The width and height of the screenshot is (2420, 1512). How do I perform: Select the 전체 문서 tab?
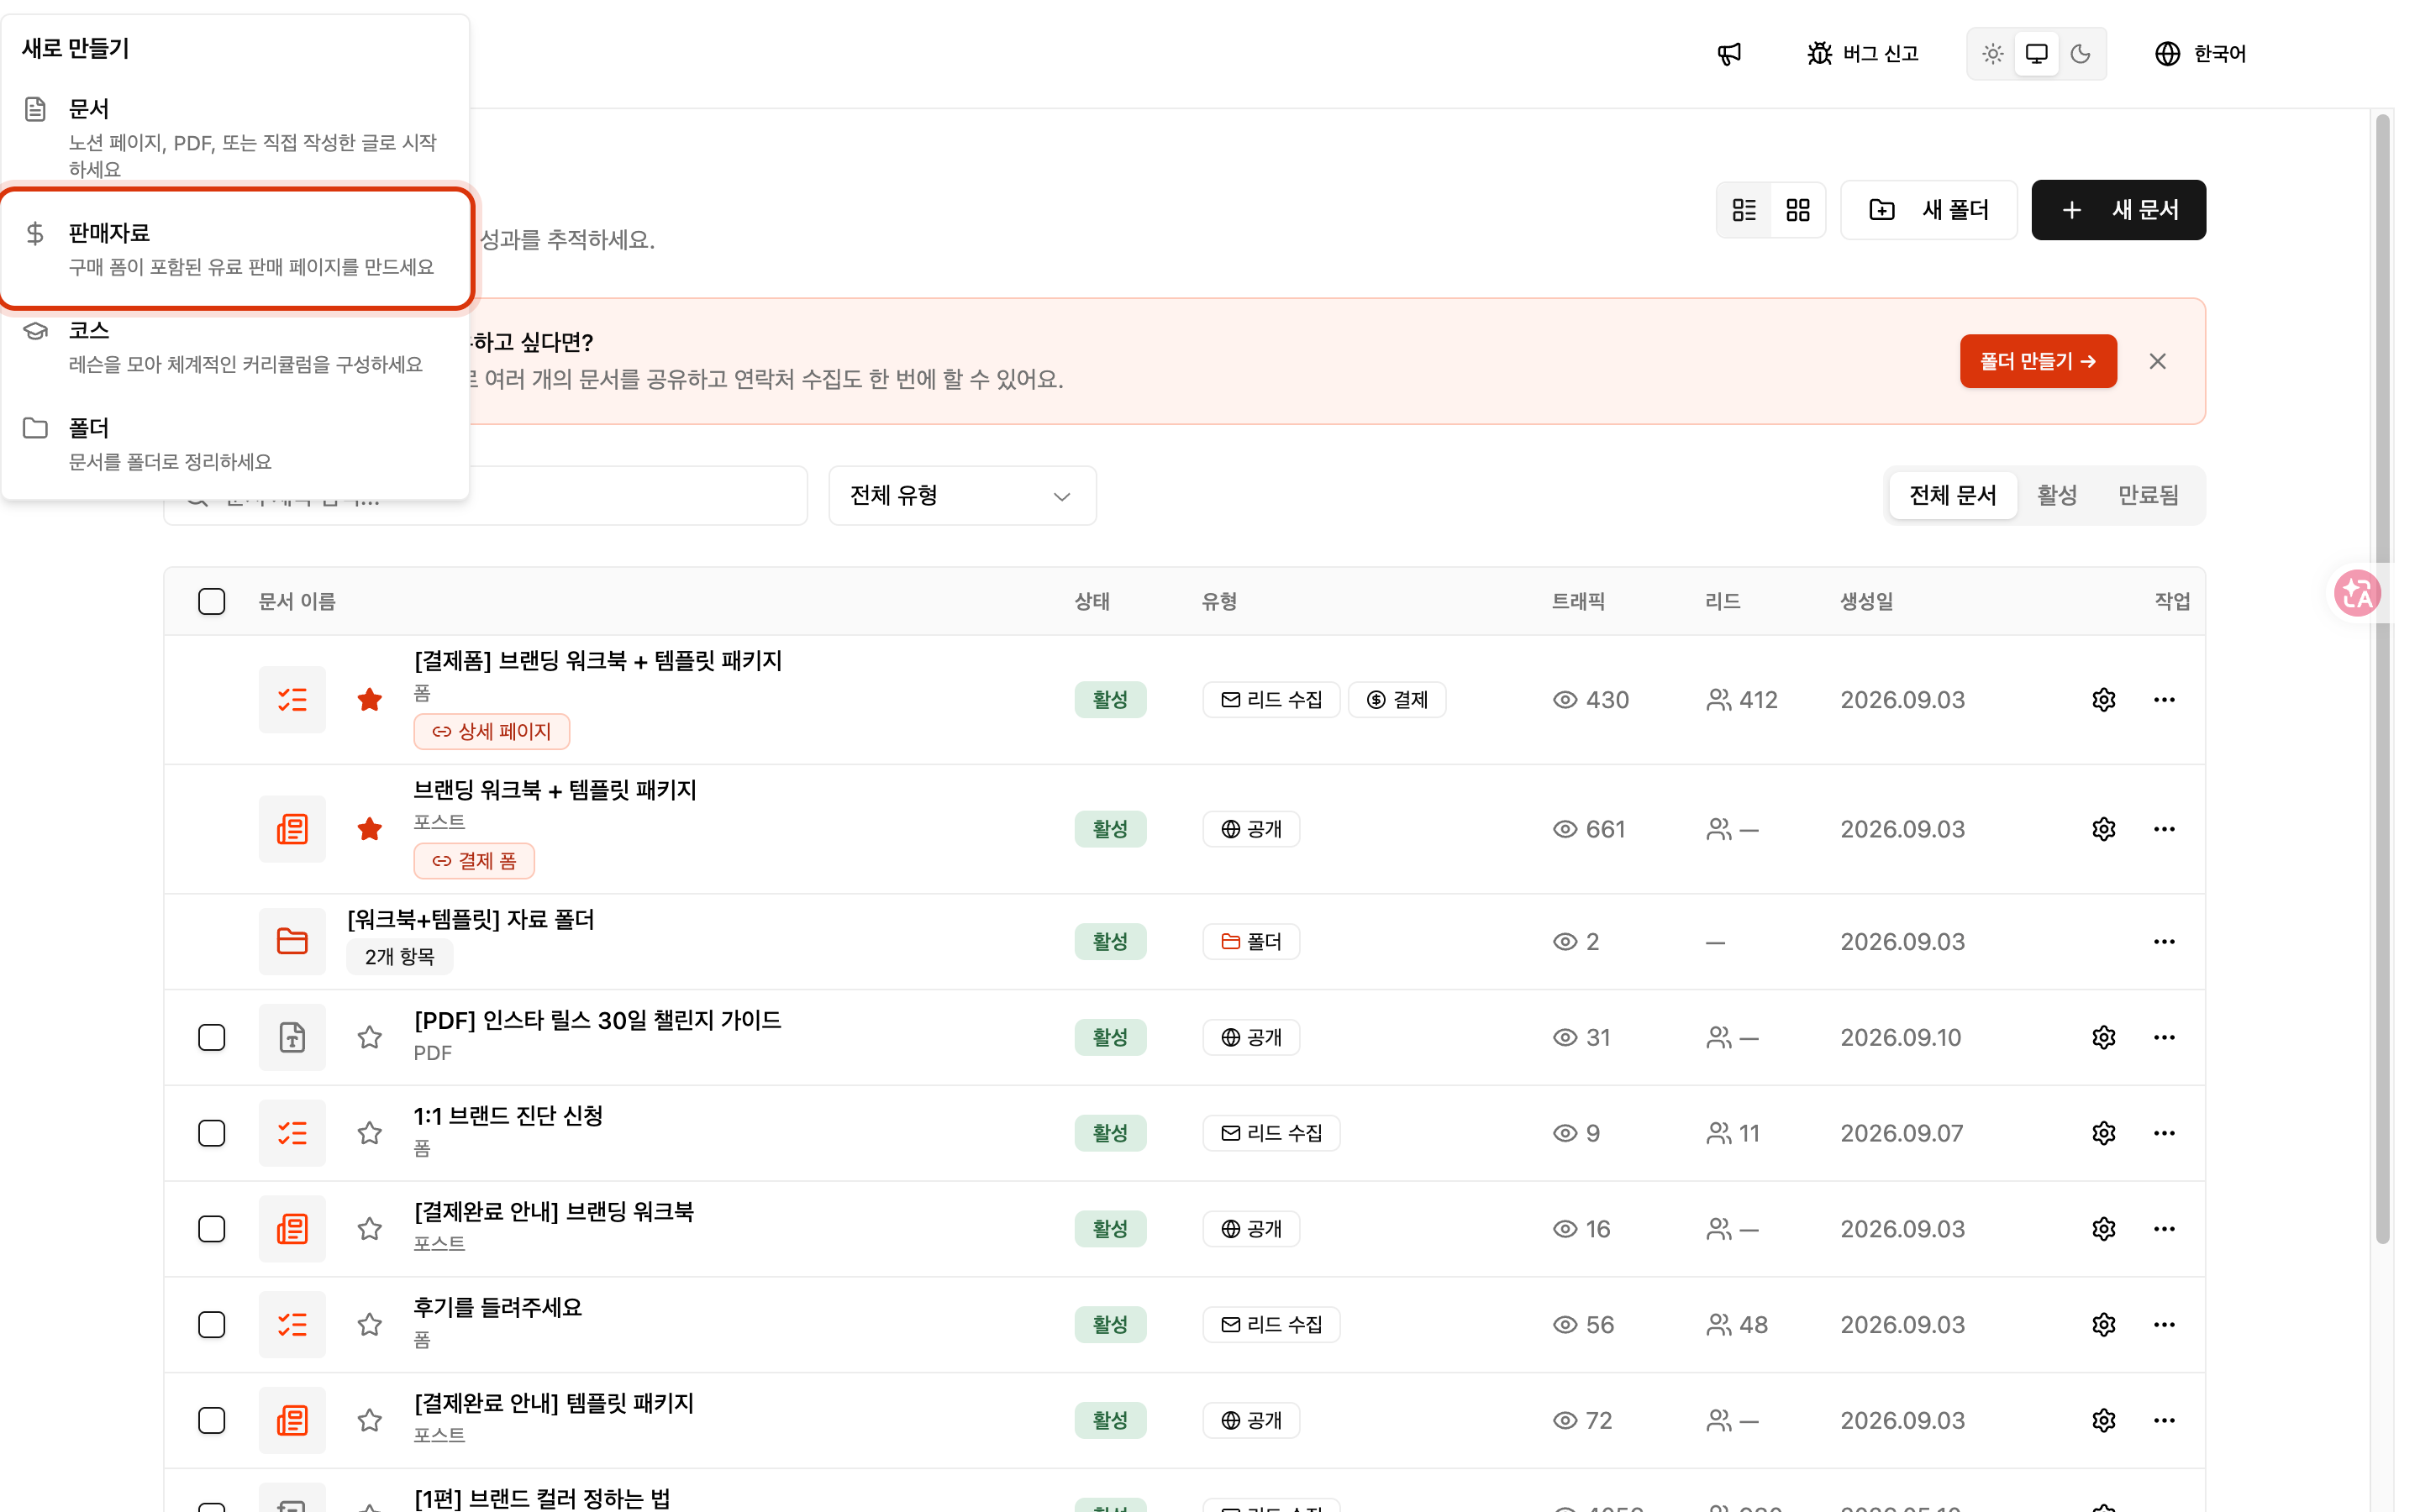[1952, 495]
